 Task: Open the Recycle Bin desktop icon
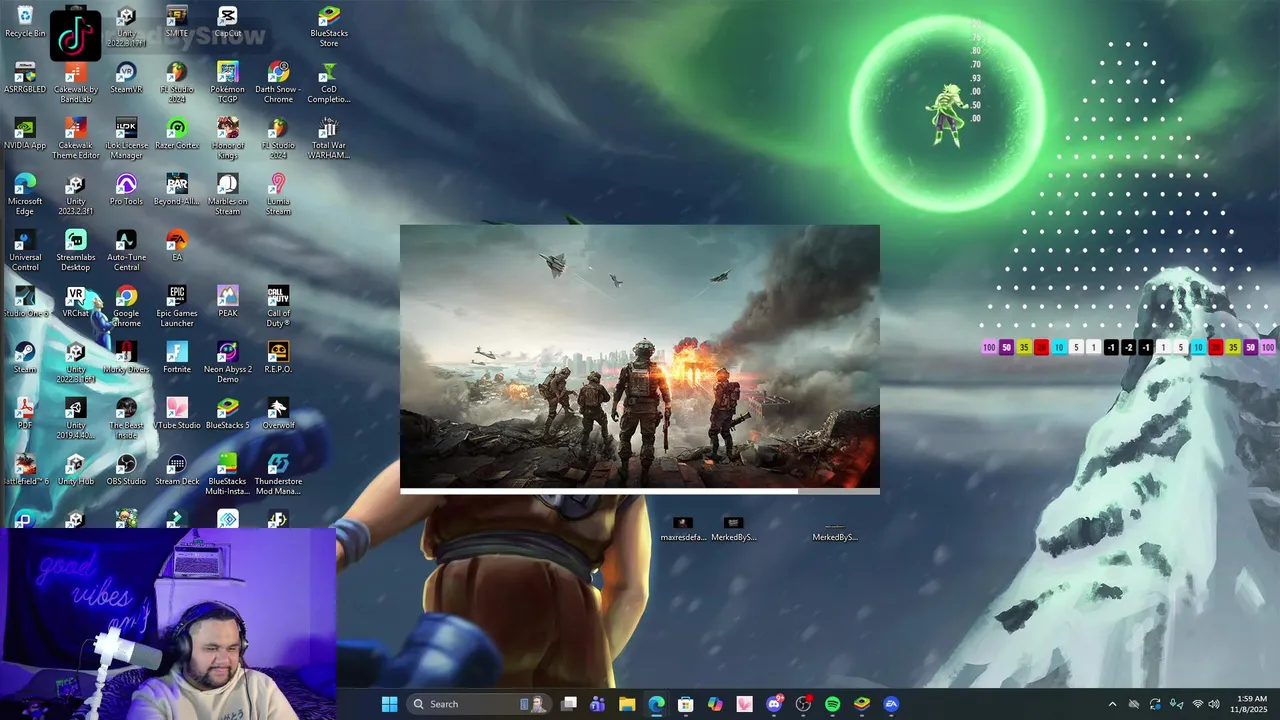25,22
